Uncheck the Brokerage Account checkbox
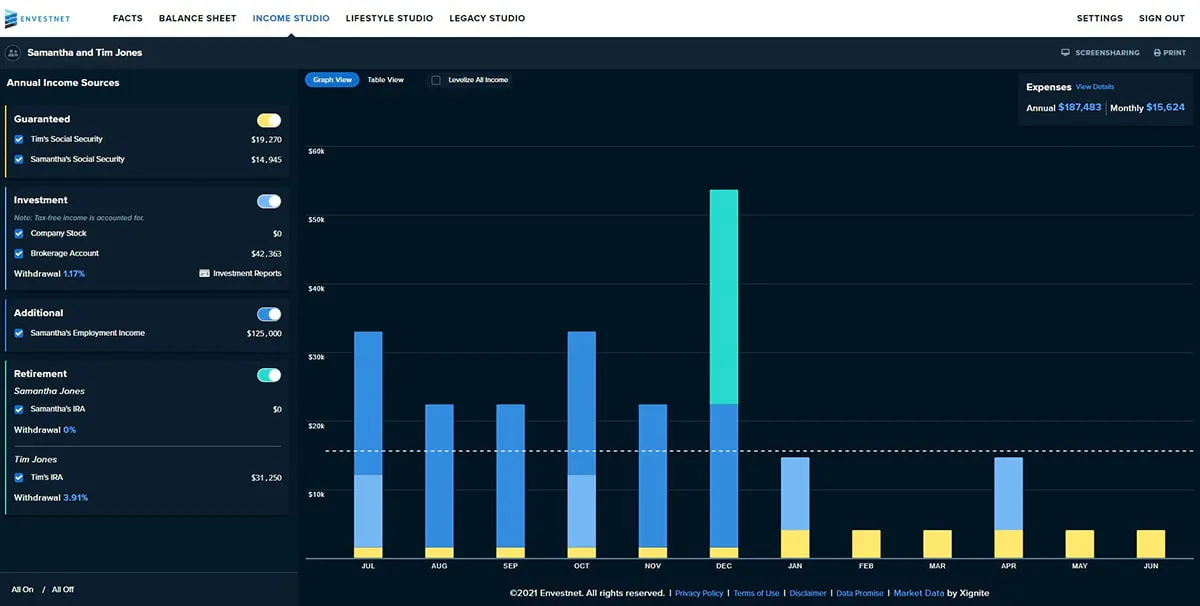1200x606 pixels. 19,254
